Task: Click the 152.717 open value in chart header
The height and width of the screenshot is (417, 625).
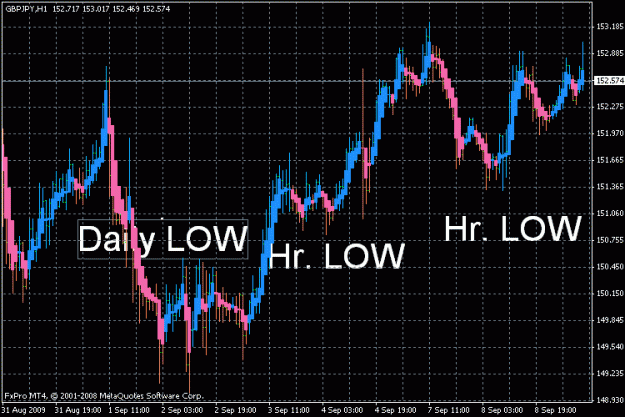Action: click(66, 9)
